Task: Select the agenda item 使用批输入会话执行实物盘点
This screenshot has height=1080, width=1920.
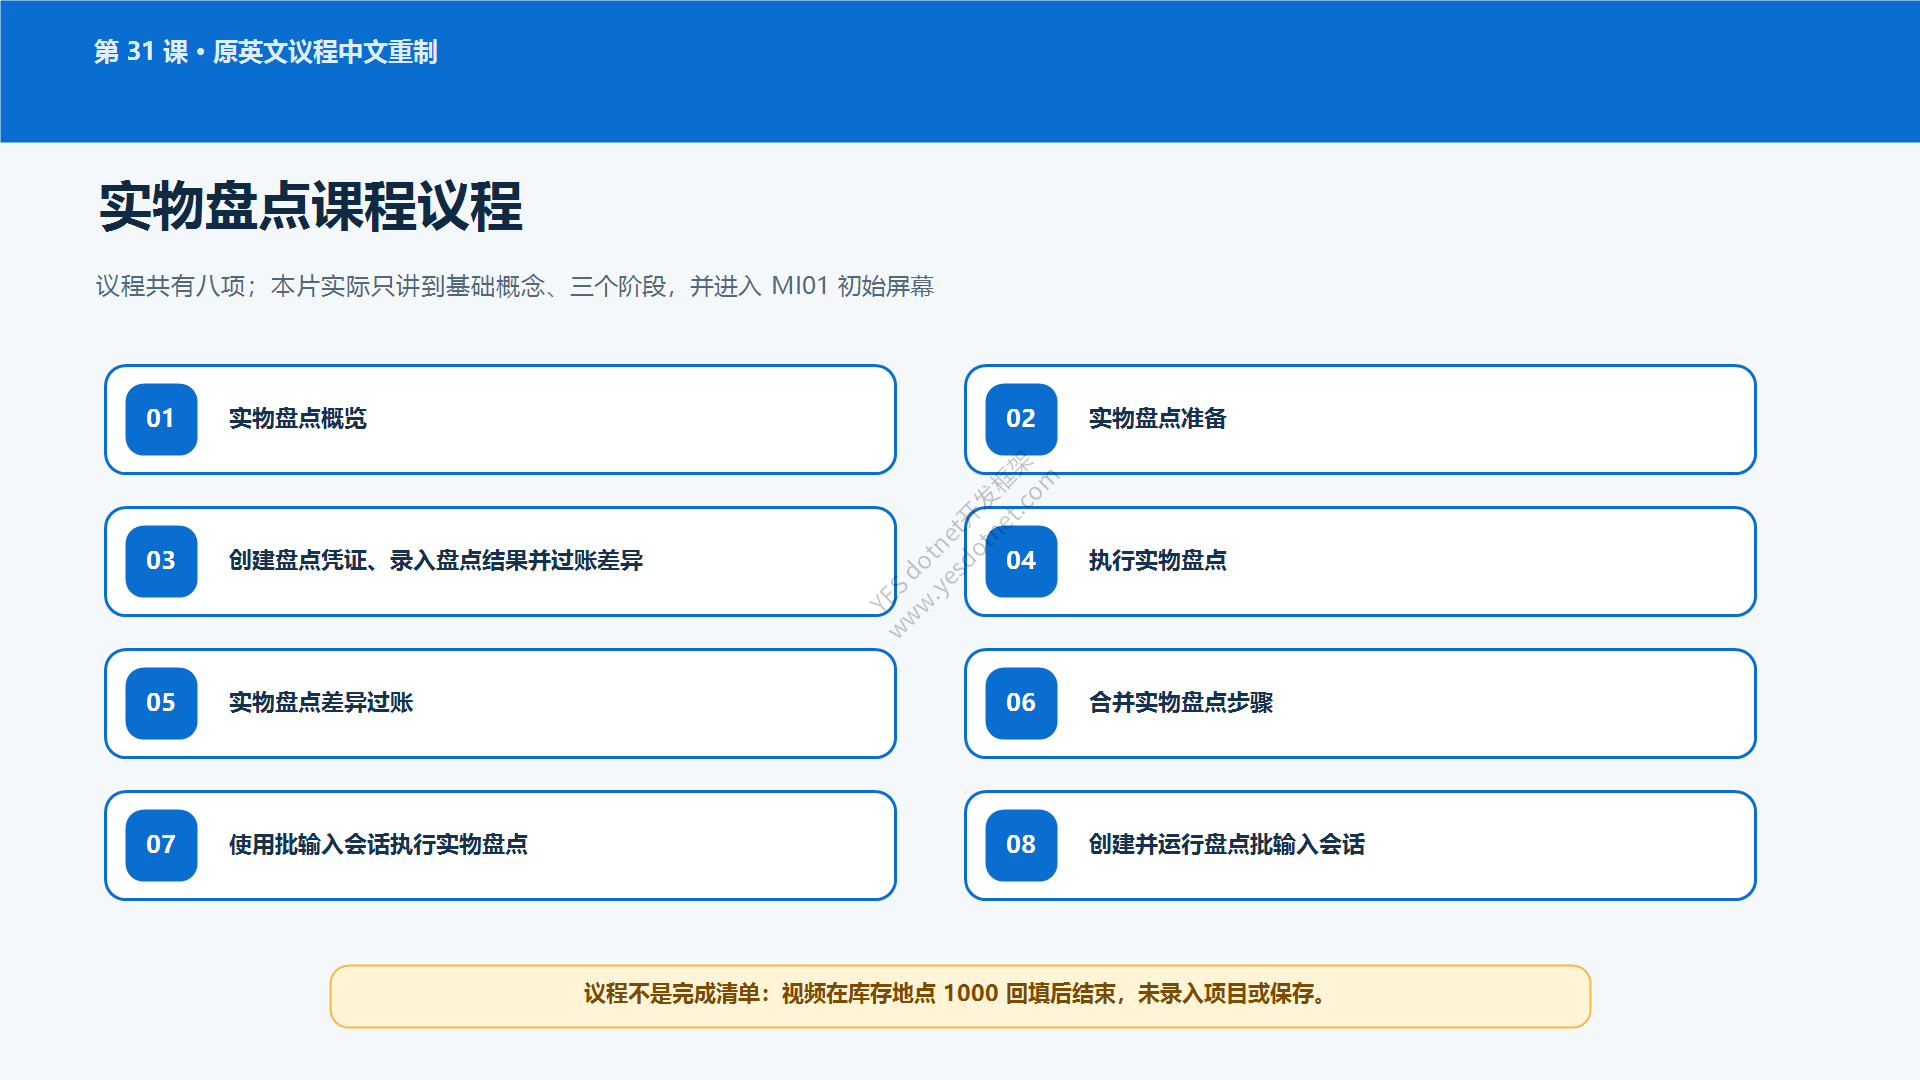Action: tap(500, 845)
